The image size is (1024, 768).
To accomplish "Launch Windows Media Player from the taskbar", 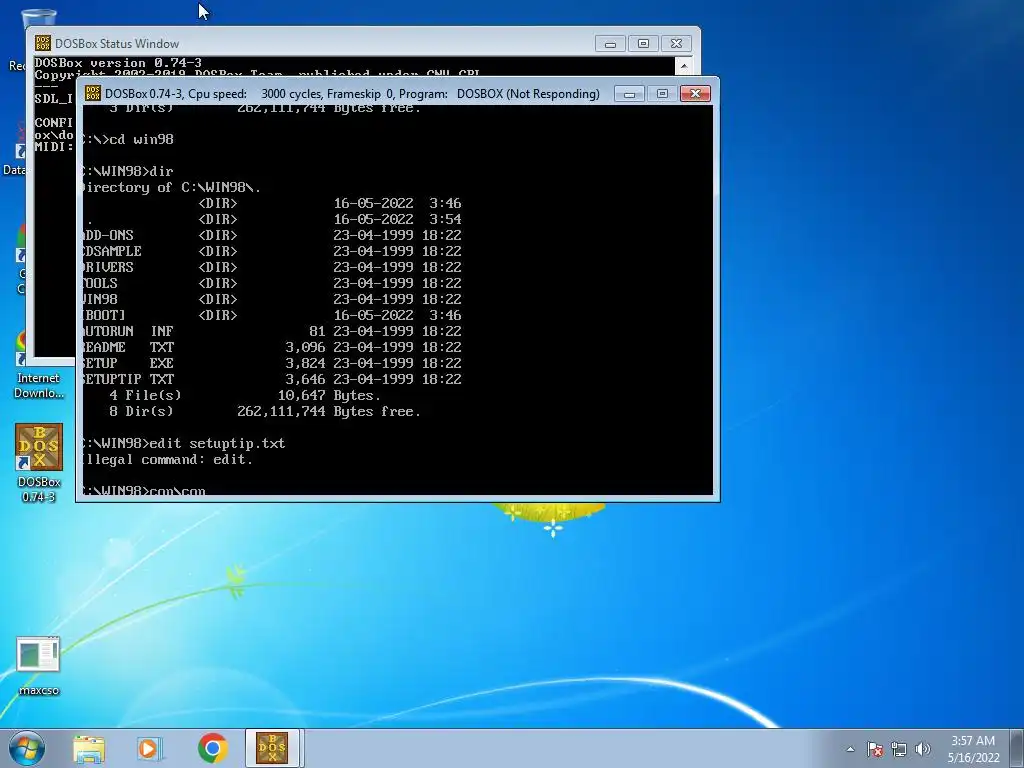I will (150, 749).
